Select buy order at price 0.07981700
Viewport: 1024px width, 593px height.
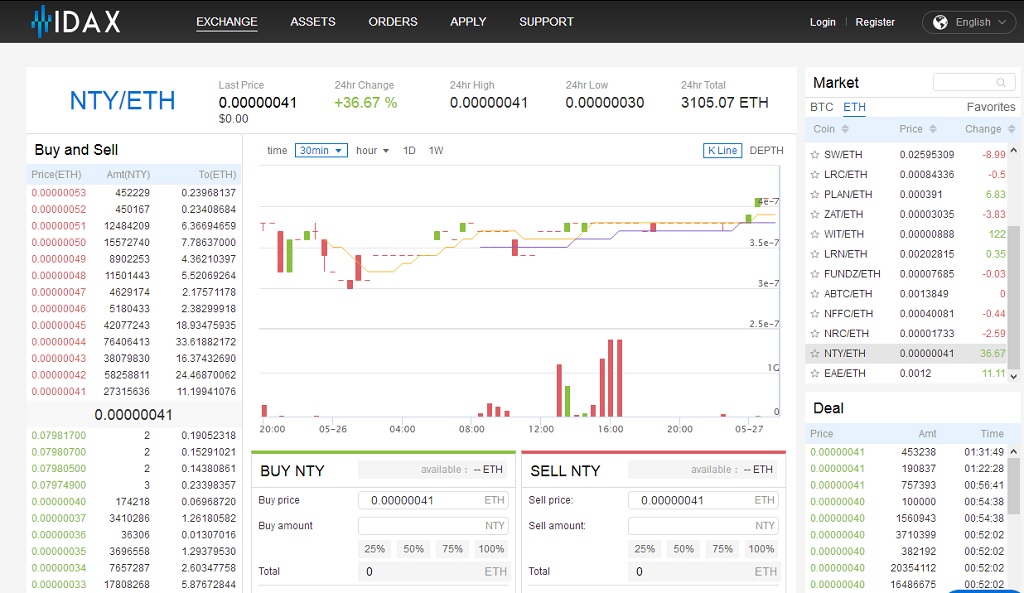[x=133, y=436]
